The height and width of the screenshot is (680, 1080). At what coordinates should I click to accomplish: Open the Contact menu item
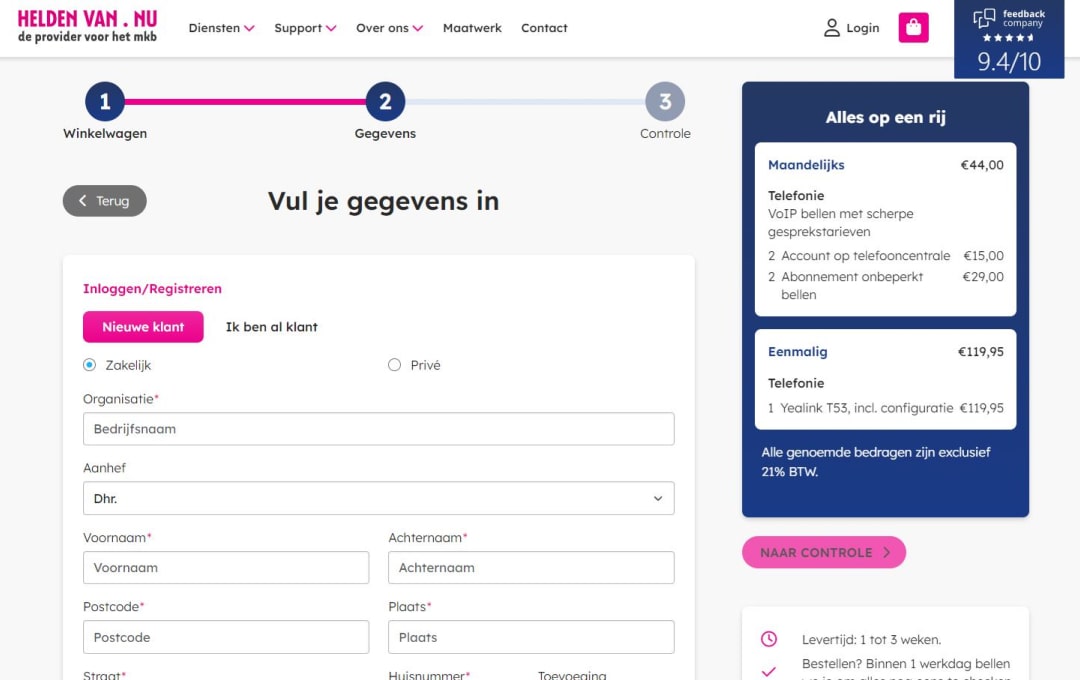tap(544, 28)
